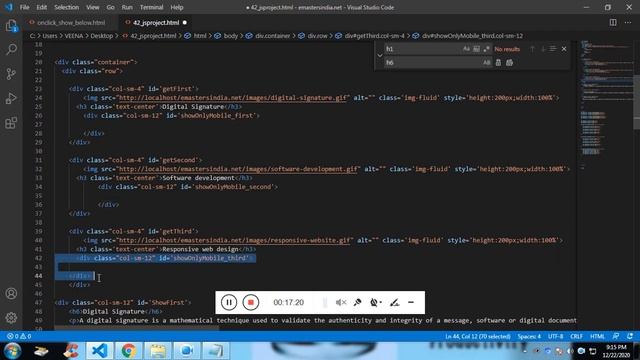Image resolution: width=640 pixels, height=360 pixels.
Task: Click Ln 44, Col 12 status item
Action: [x=478, y=336]
